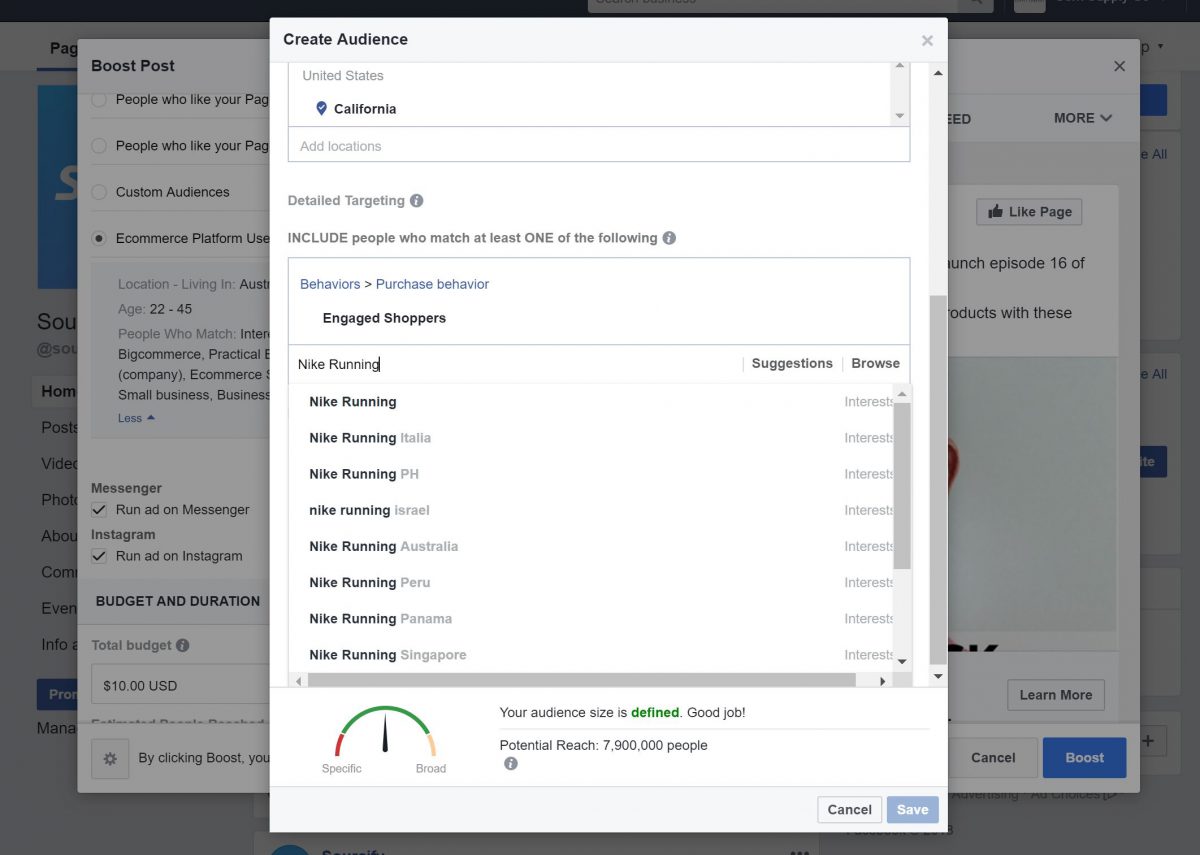
Task: Click Cancel in Create Audience dialog
Action: pyautogui.click(x=849, y=810)
